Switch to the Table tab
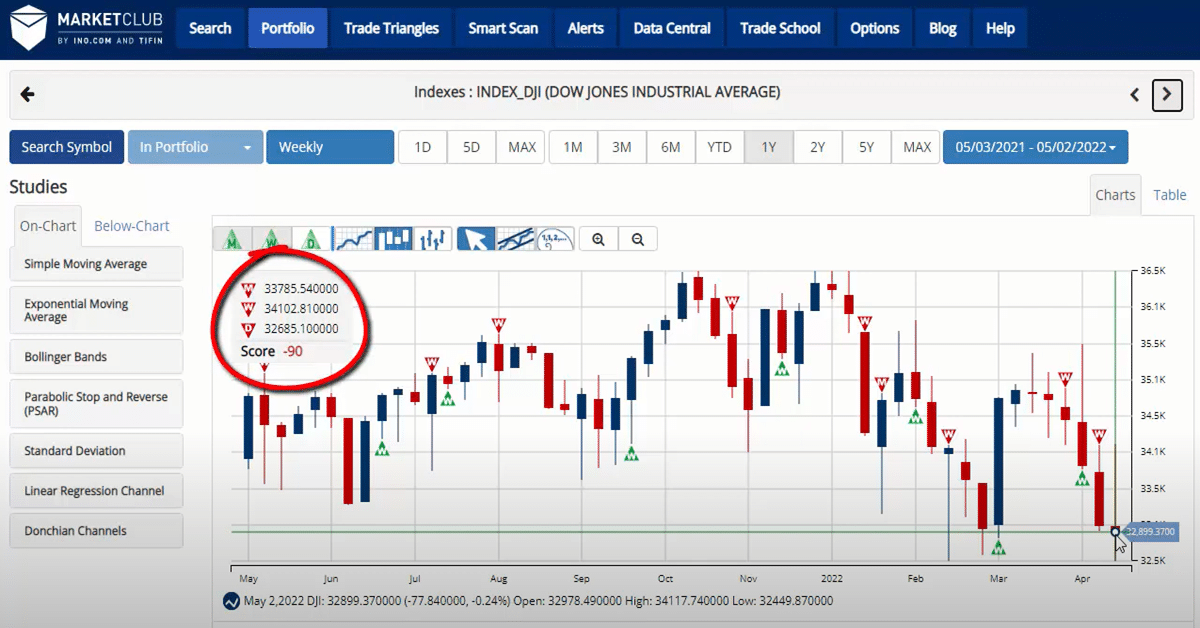Viewport: 1200px width, 628px height. tap(1169, 195)
